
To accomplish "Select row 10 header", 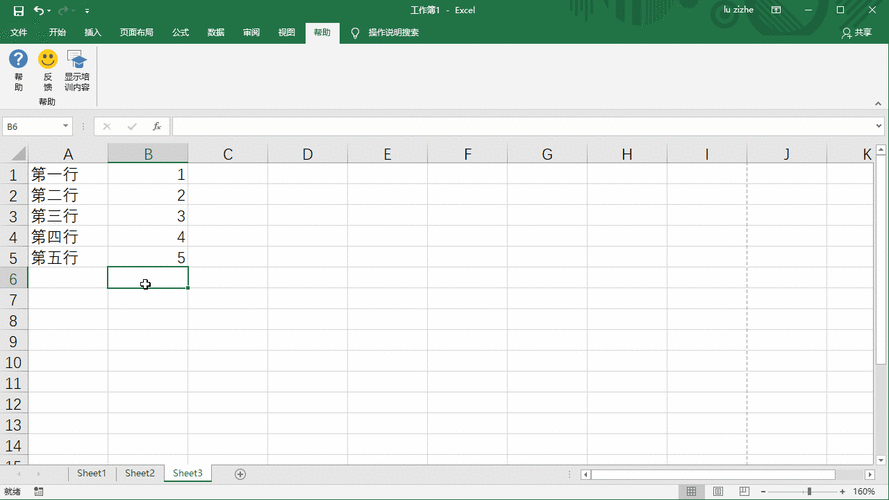I will [14, 362].
